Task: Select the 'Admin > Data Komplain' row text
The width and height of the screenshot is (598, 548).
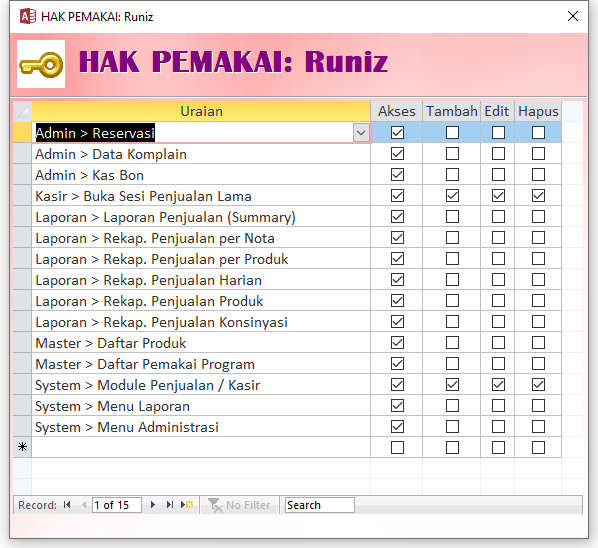Action: 111,154
